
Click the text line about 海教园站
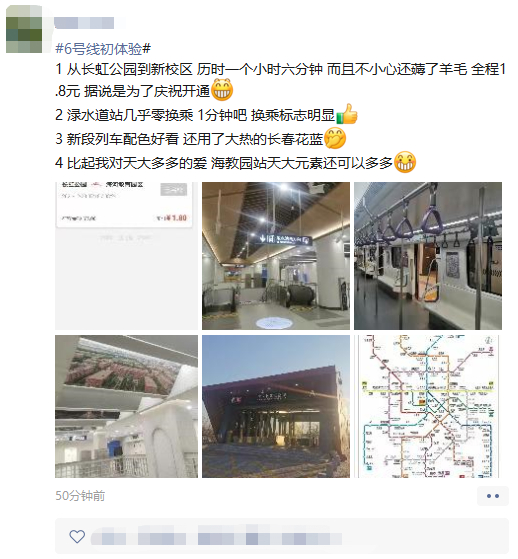click(x=224, y=163)
